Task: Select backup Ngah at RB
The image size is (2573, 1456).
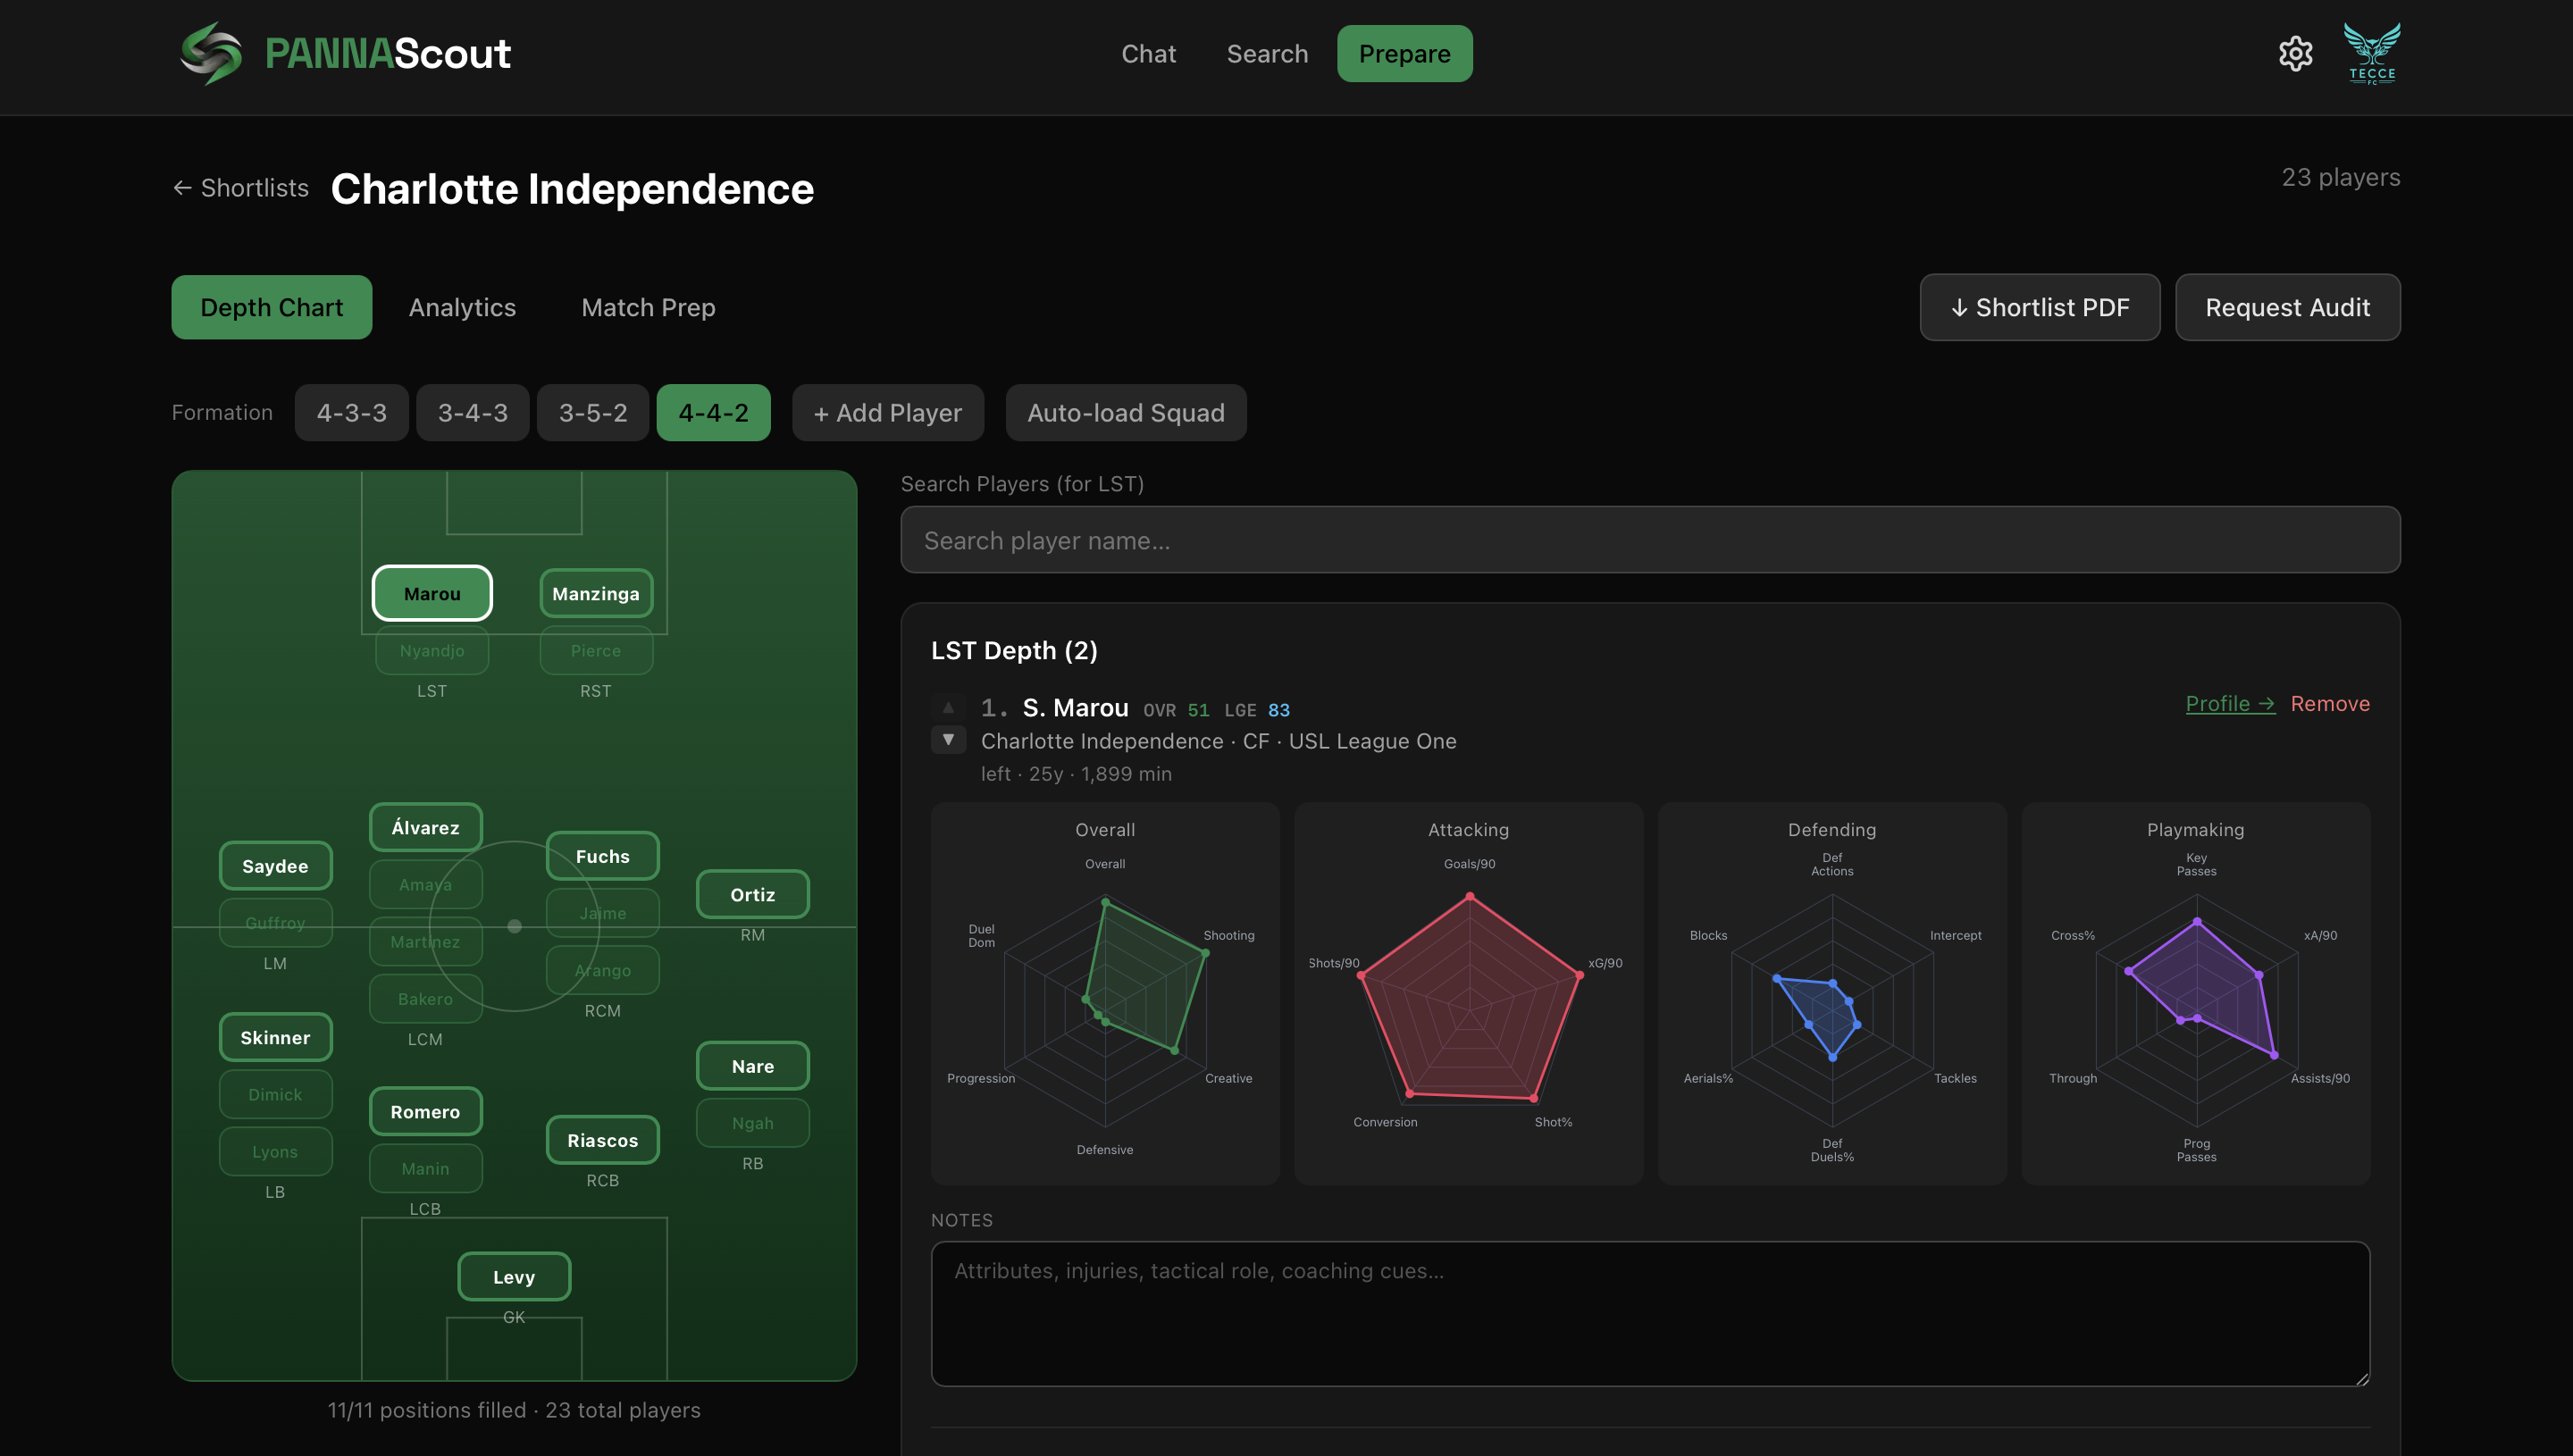Action: click(x=752, y=1124)
